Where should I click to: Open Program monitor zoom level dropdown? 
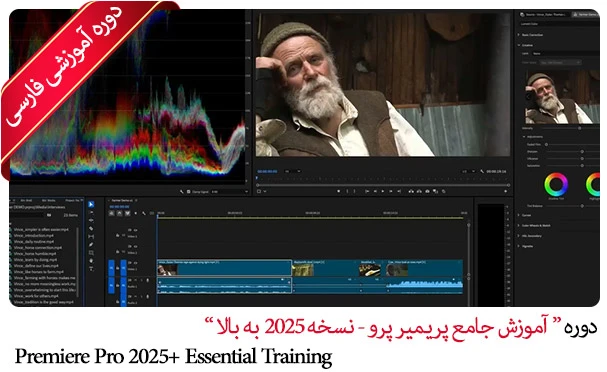[292, 171]
